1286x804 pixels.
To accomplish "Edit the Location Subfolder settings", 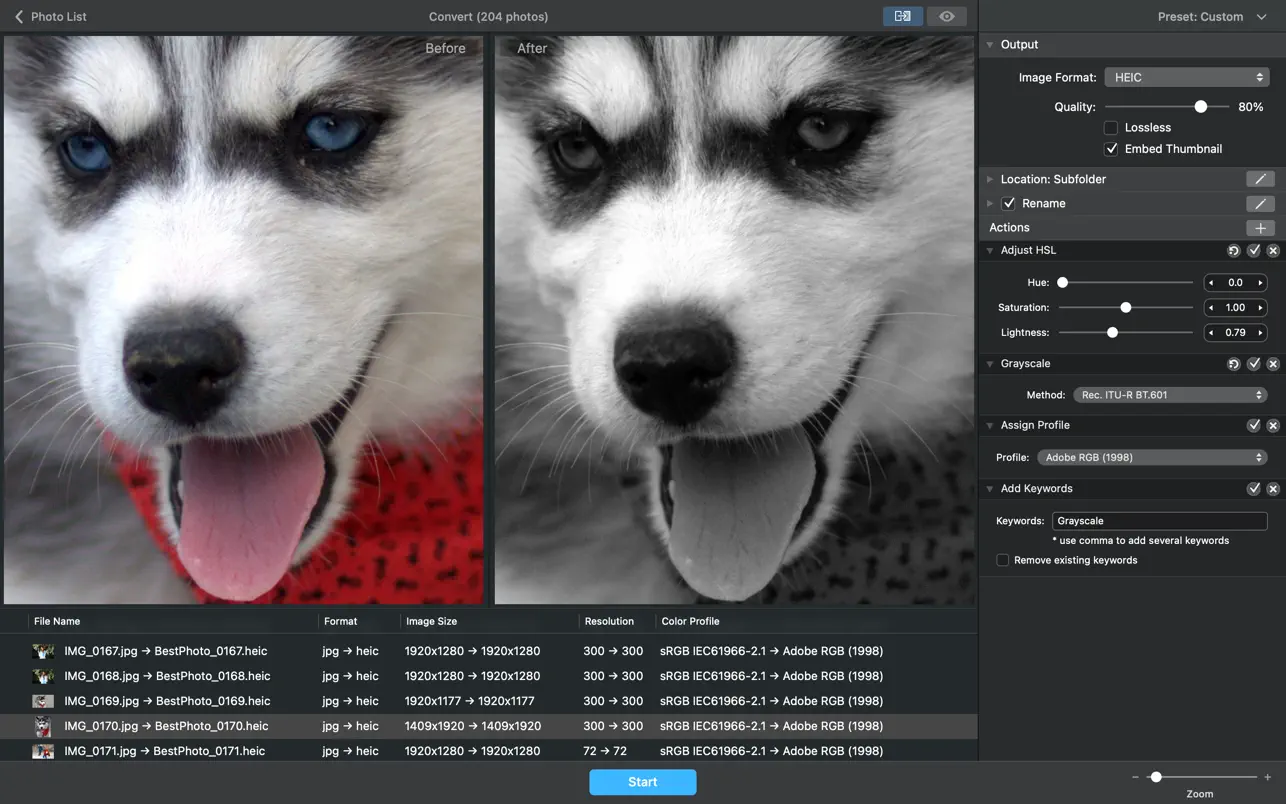I will pos(1259,179).
